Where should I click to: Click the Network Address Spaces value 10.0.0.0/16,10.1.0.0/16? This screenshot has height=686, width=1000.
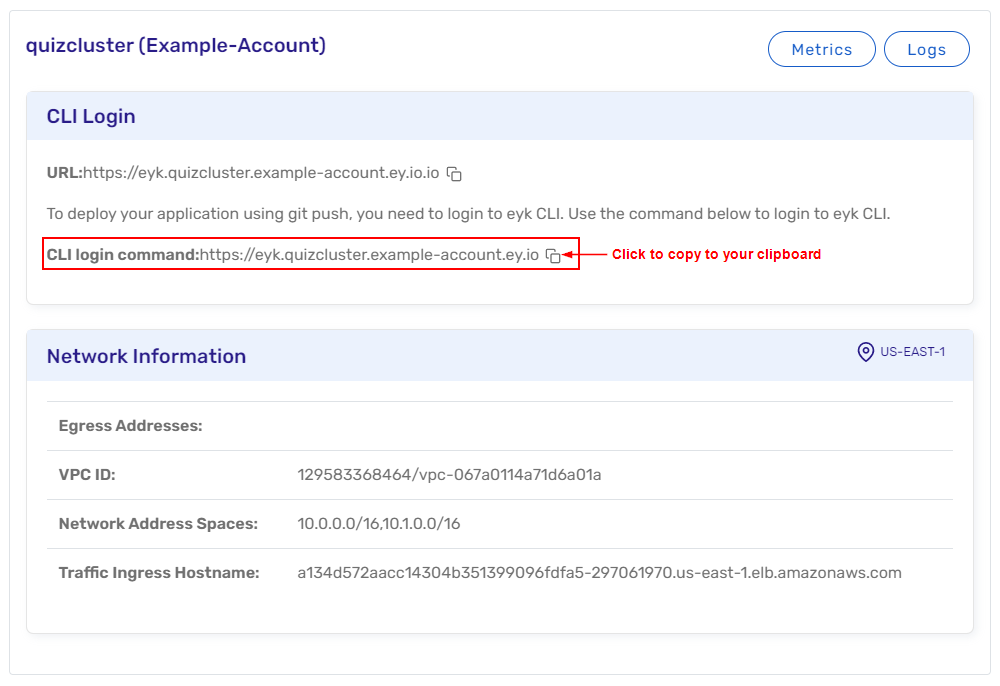[378, 524]
